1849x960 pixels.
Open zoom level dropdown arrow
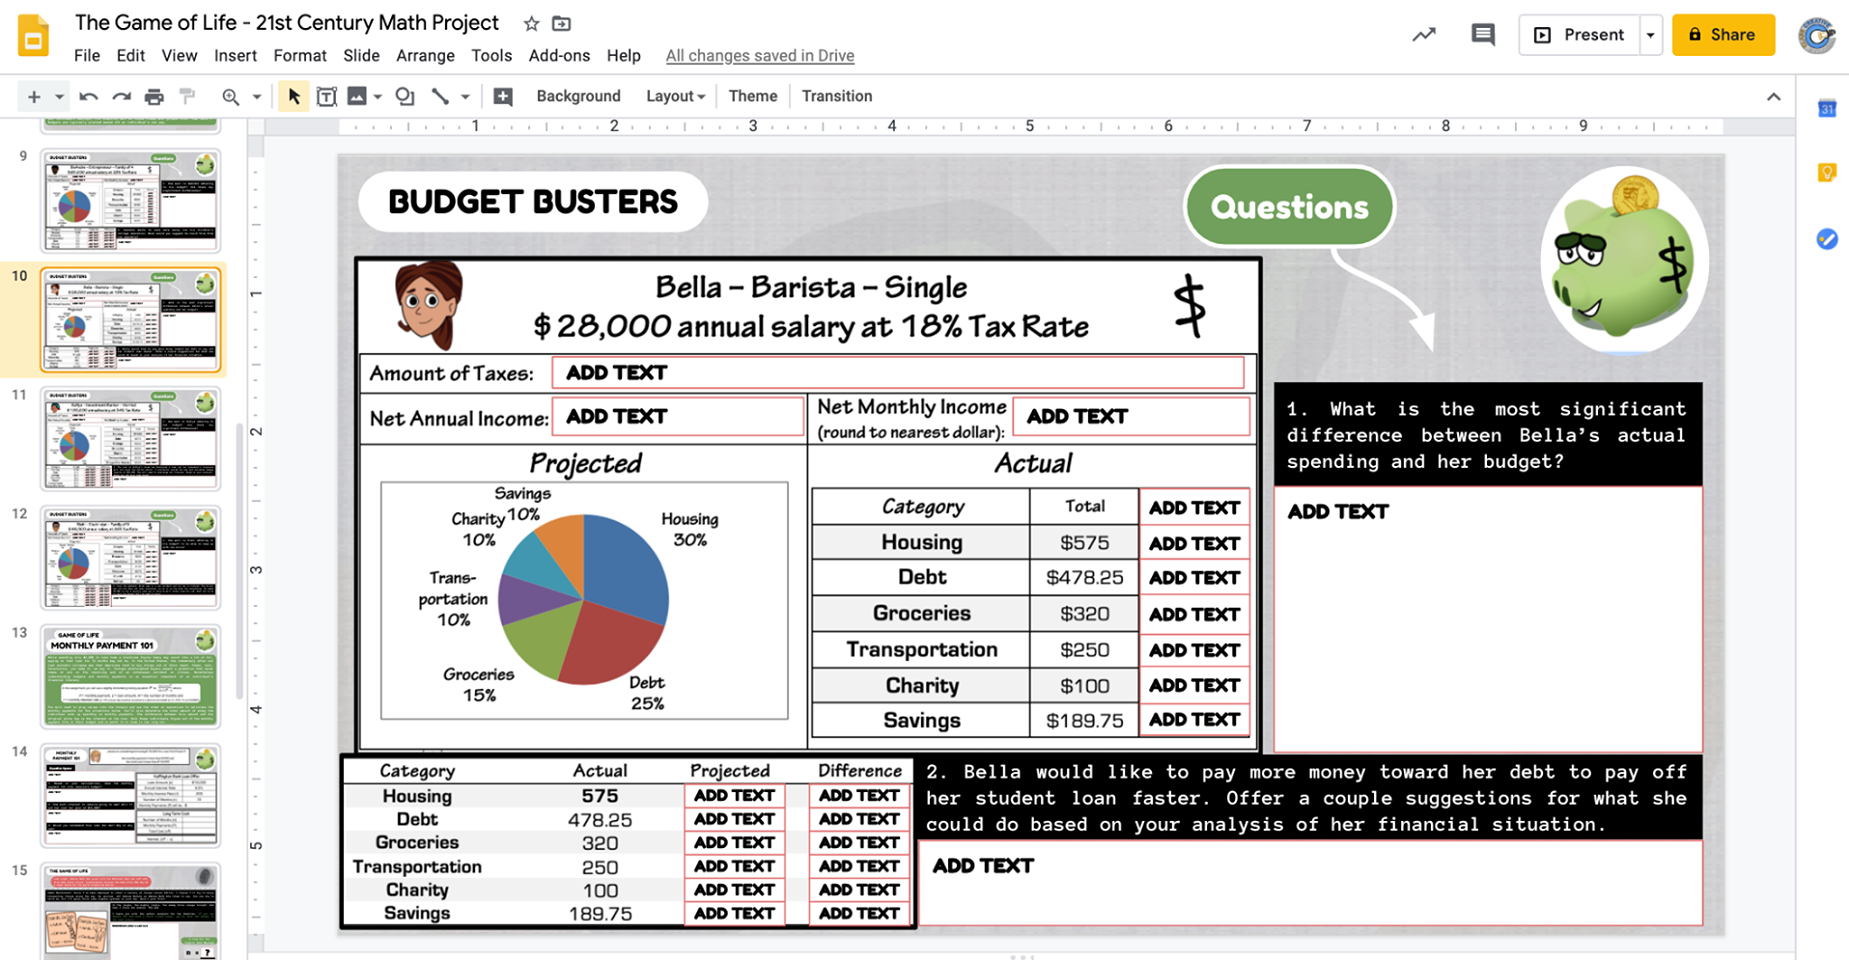(257, 96)
